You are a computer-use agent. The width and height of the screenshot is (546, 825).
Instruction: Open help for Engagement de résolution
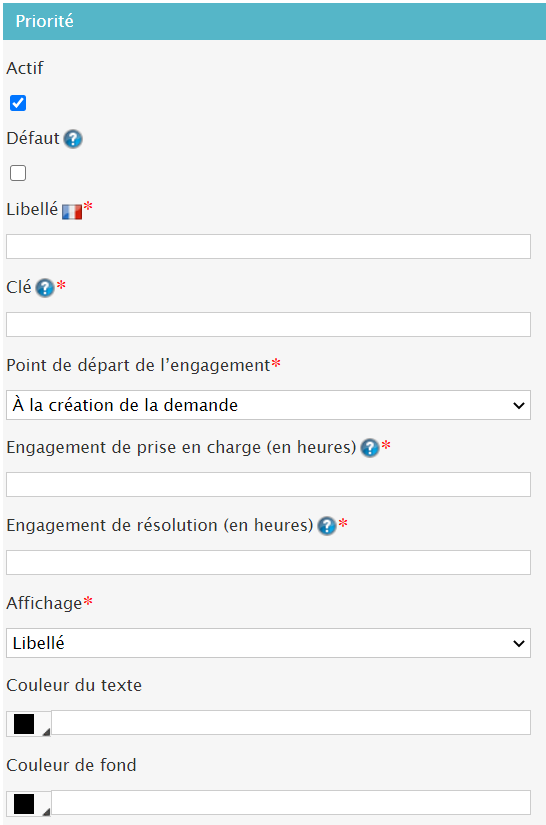327,526
